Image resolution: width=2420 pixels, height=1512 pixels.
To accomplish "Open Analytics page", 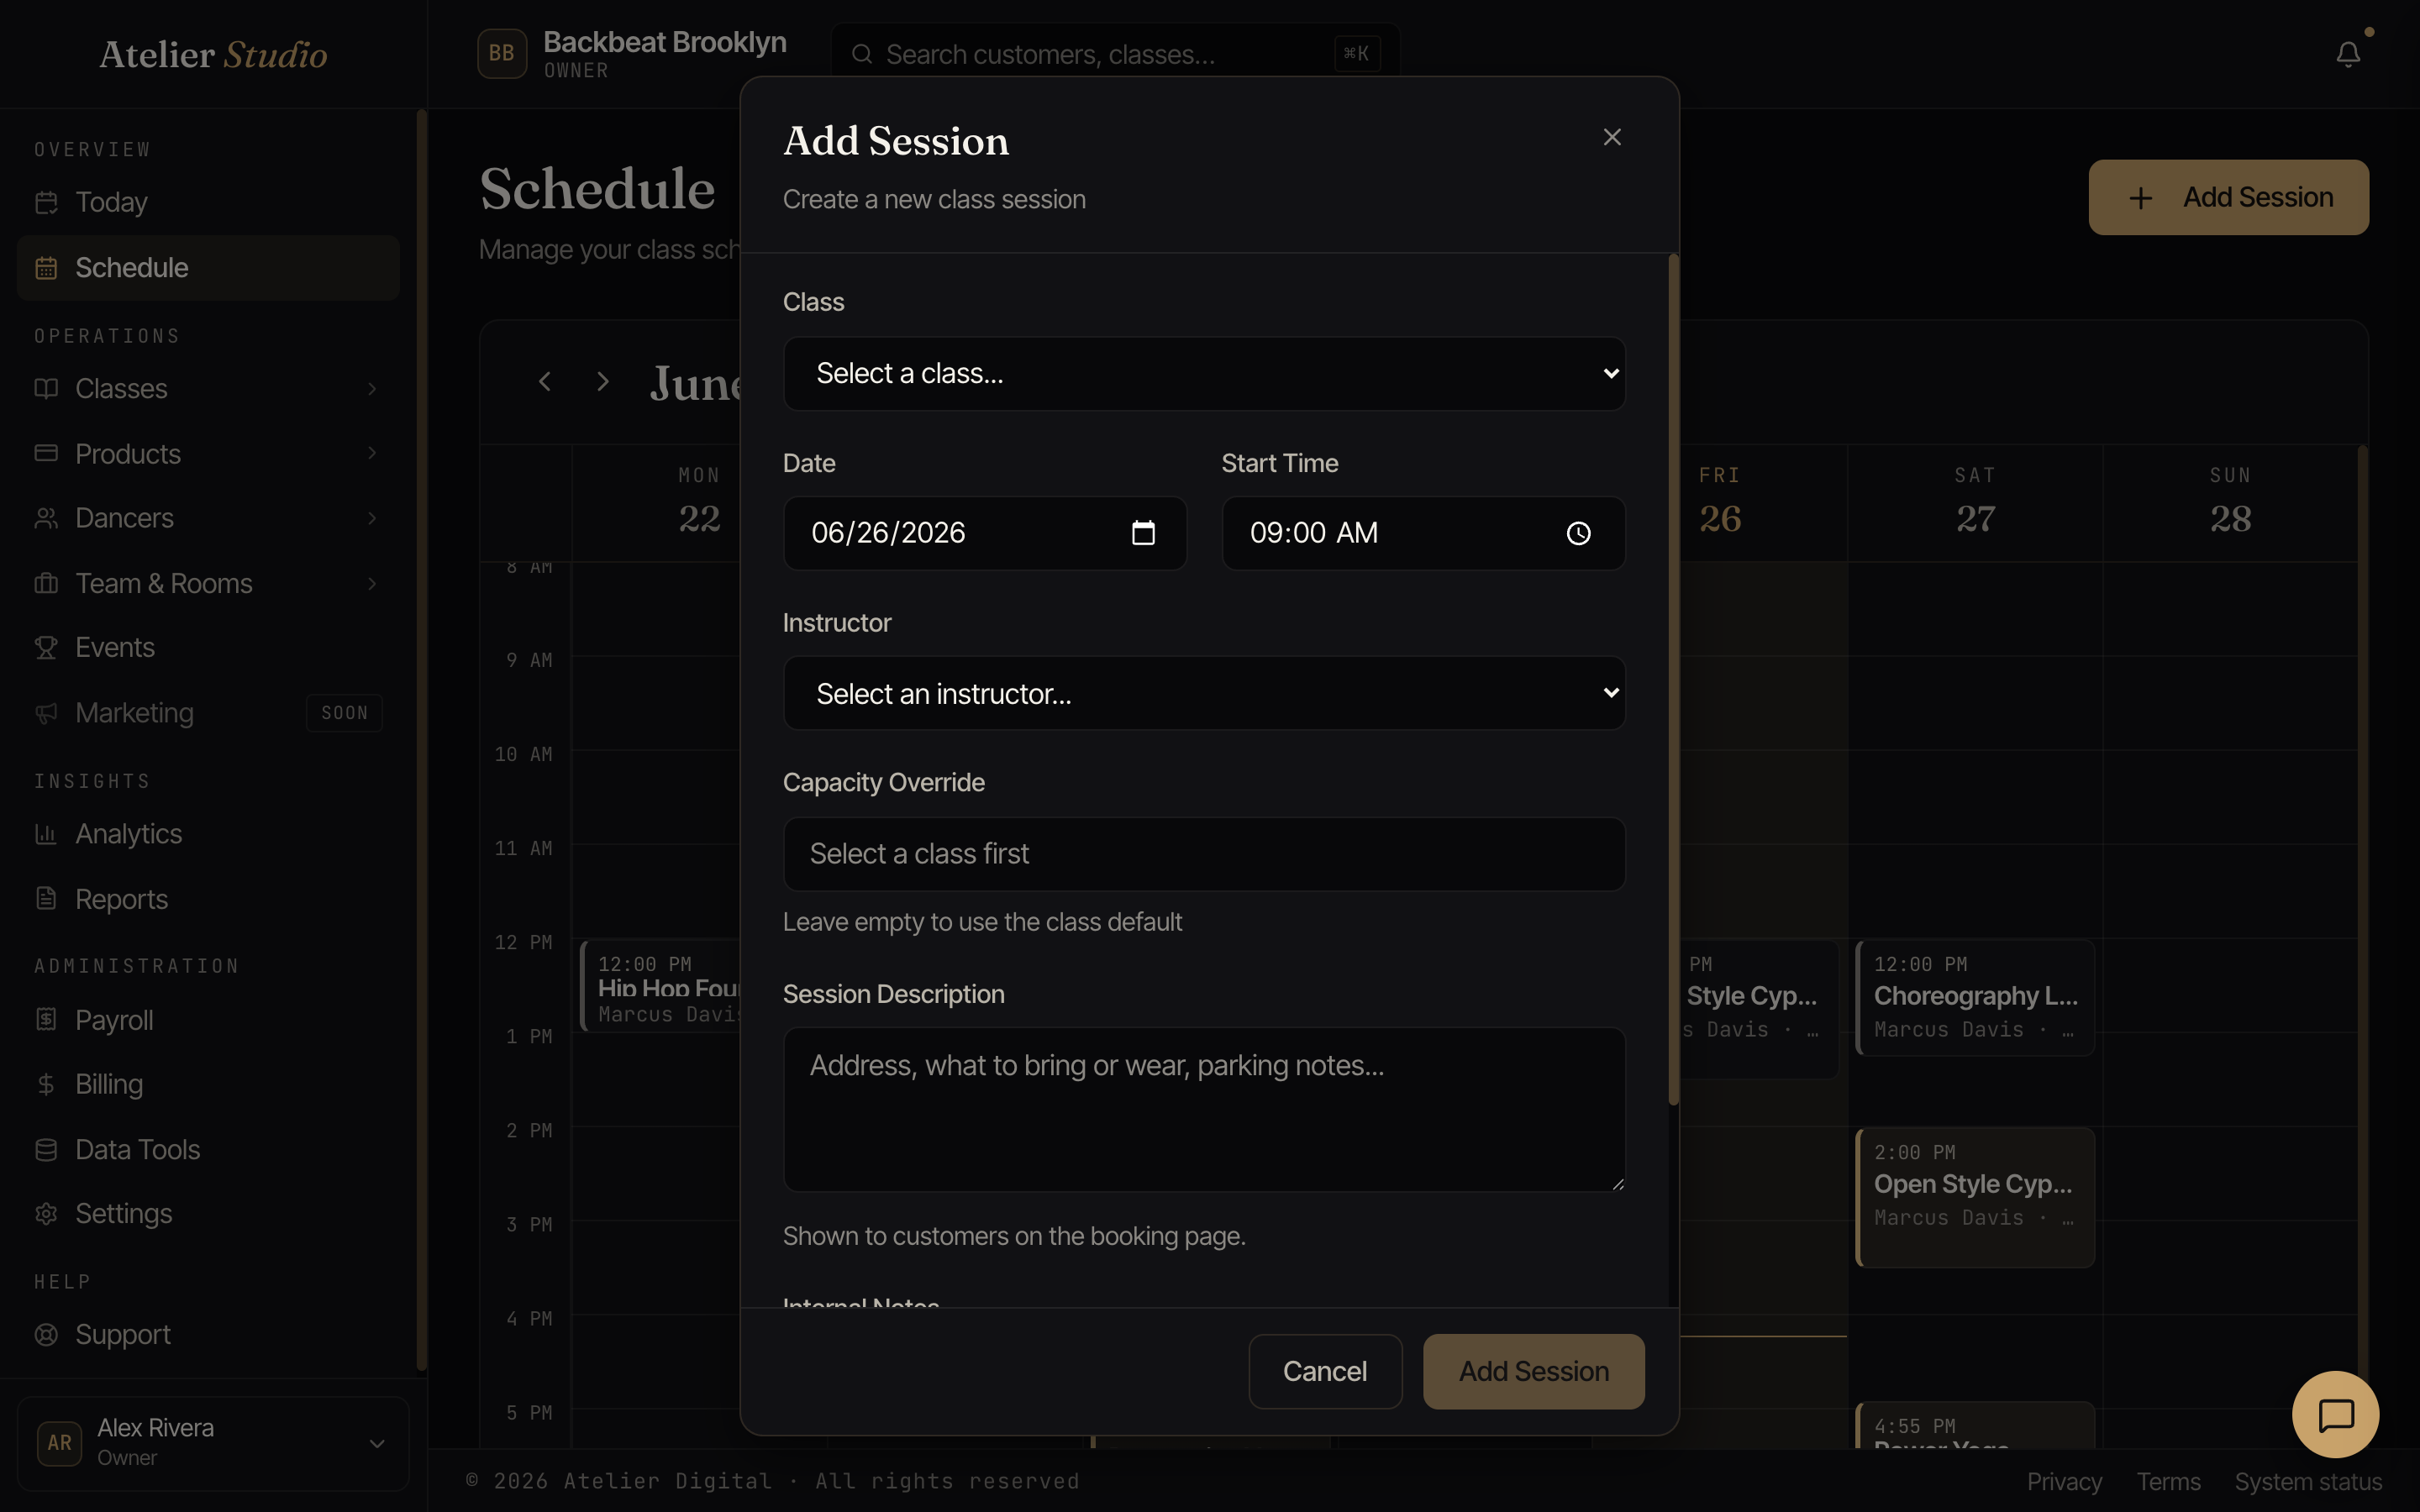I will coord(208,834).
